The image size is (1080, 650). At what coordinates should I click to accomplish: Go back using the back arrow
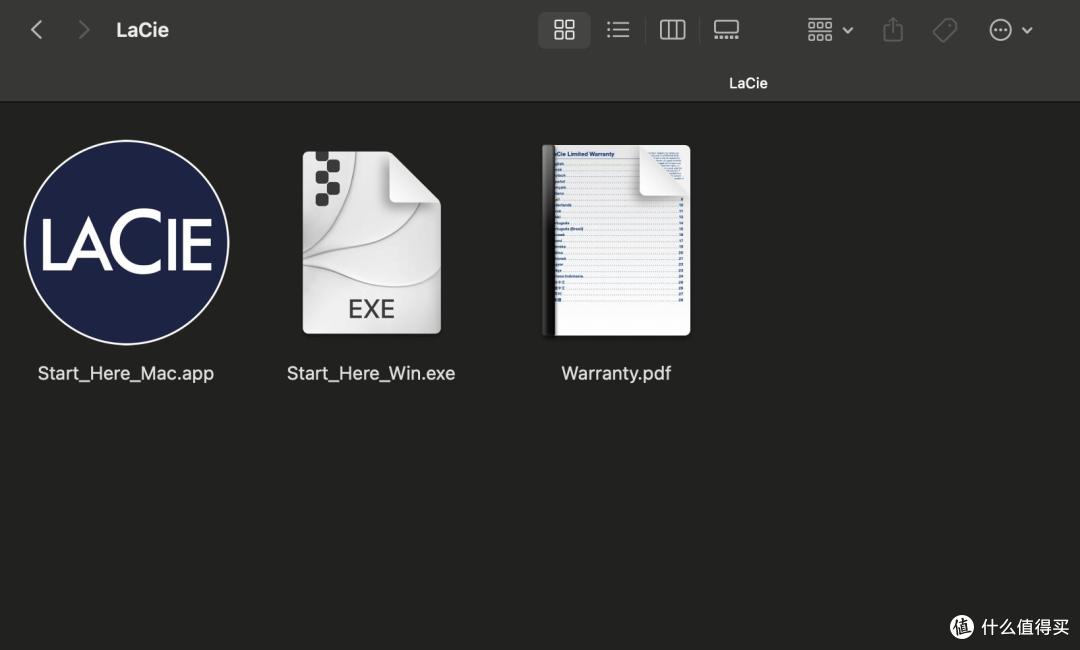[x=37, y=30]
